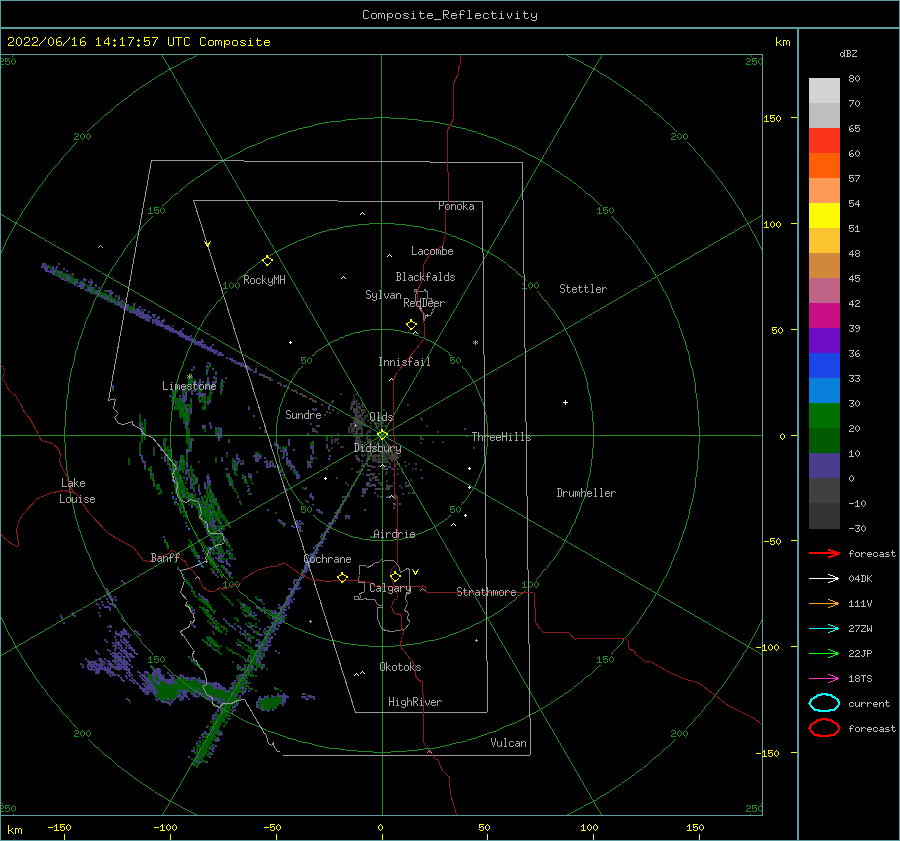Screen dimensions: 900x841
Task: Click the yellow diamond radar-center marker at Olds
Action: pyautogui.click(x=382, y=435)
